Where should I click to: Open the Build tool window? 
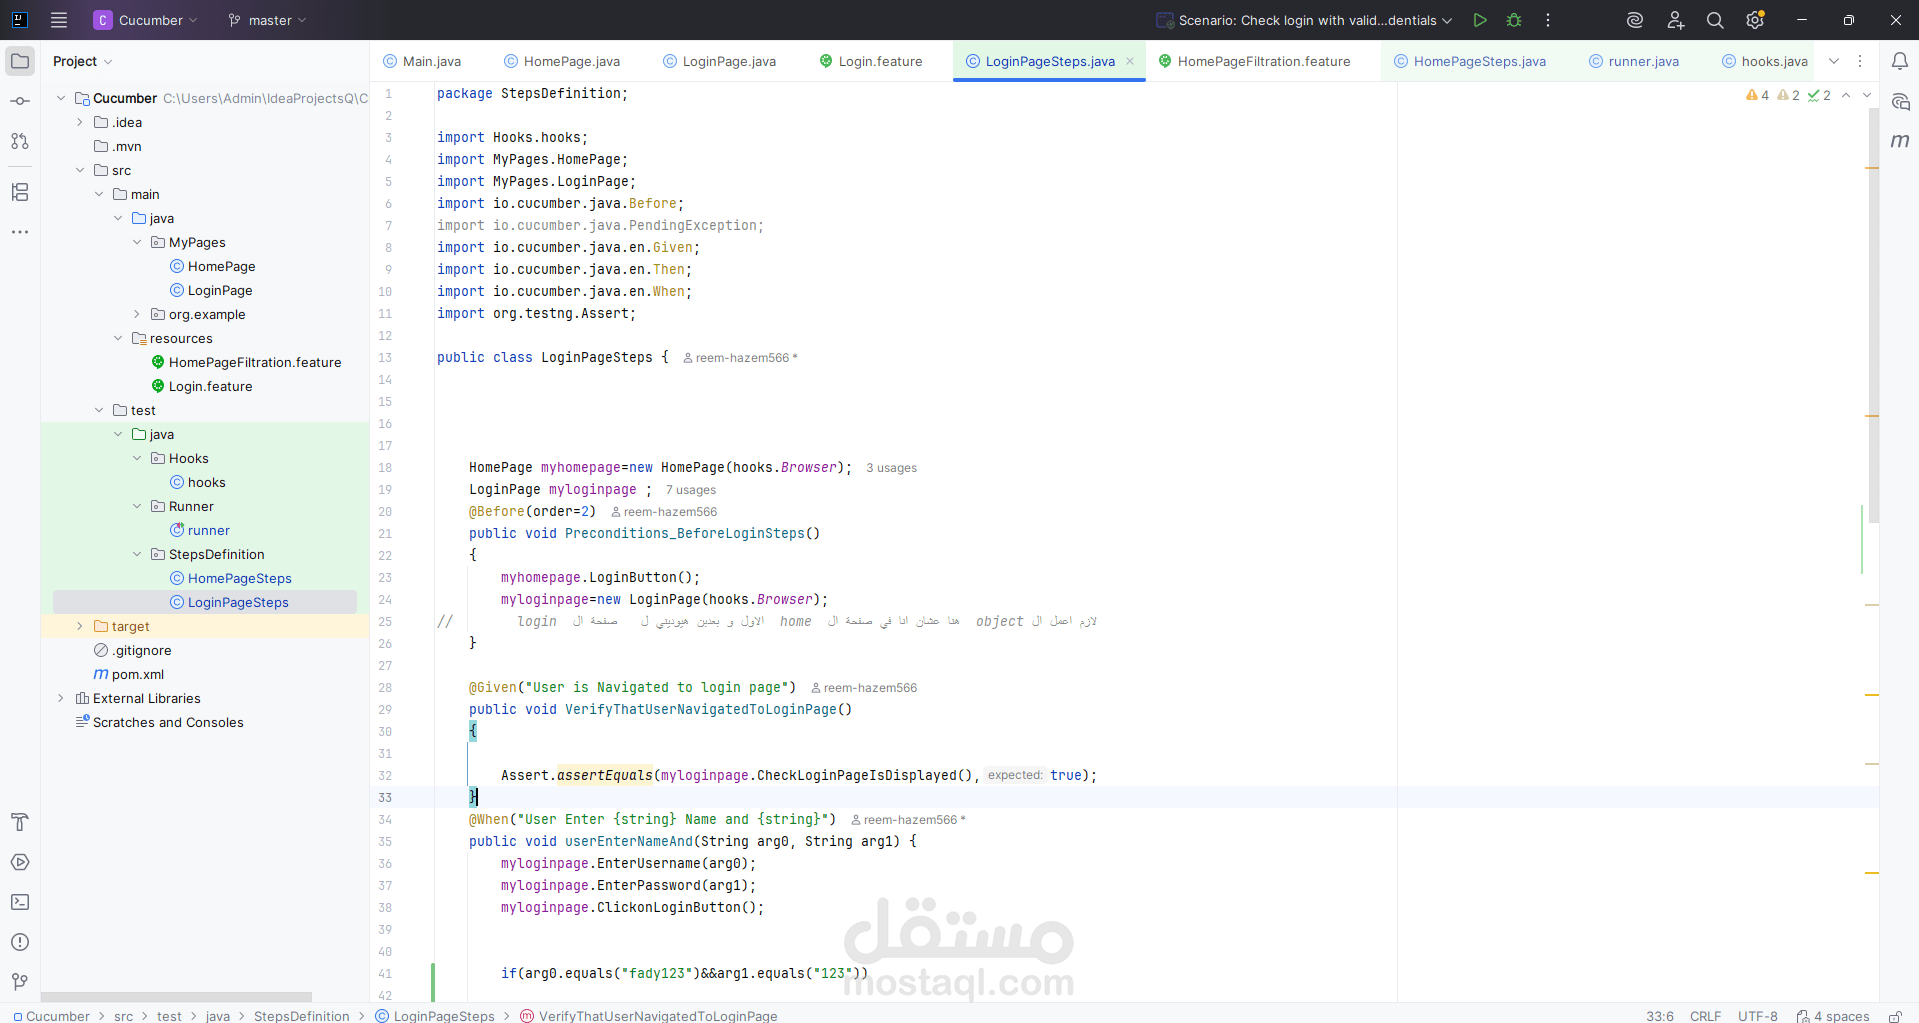pyautogui.click(x=20, y=822)
